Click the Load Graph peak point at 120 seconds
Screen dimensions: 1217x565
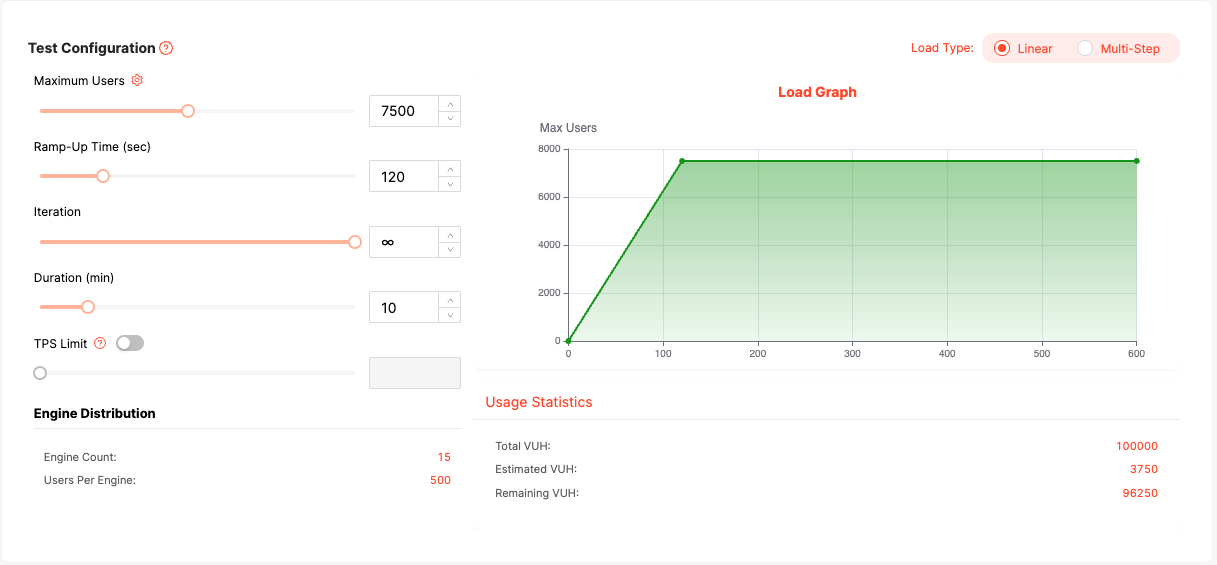[x=682, y=161]
